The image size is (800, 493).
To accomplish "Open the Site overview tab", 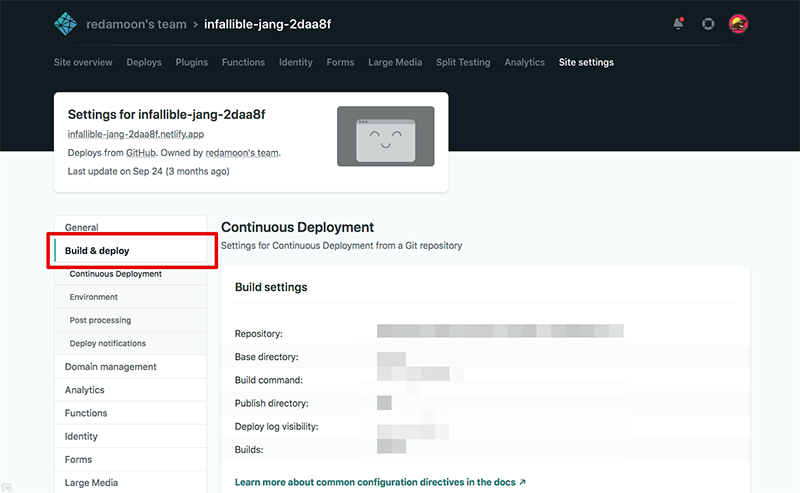I will 83,62.
